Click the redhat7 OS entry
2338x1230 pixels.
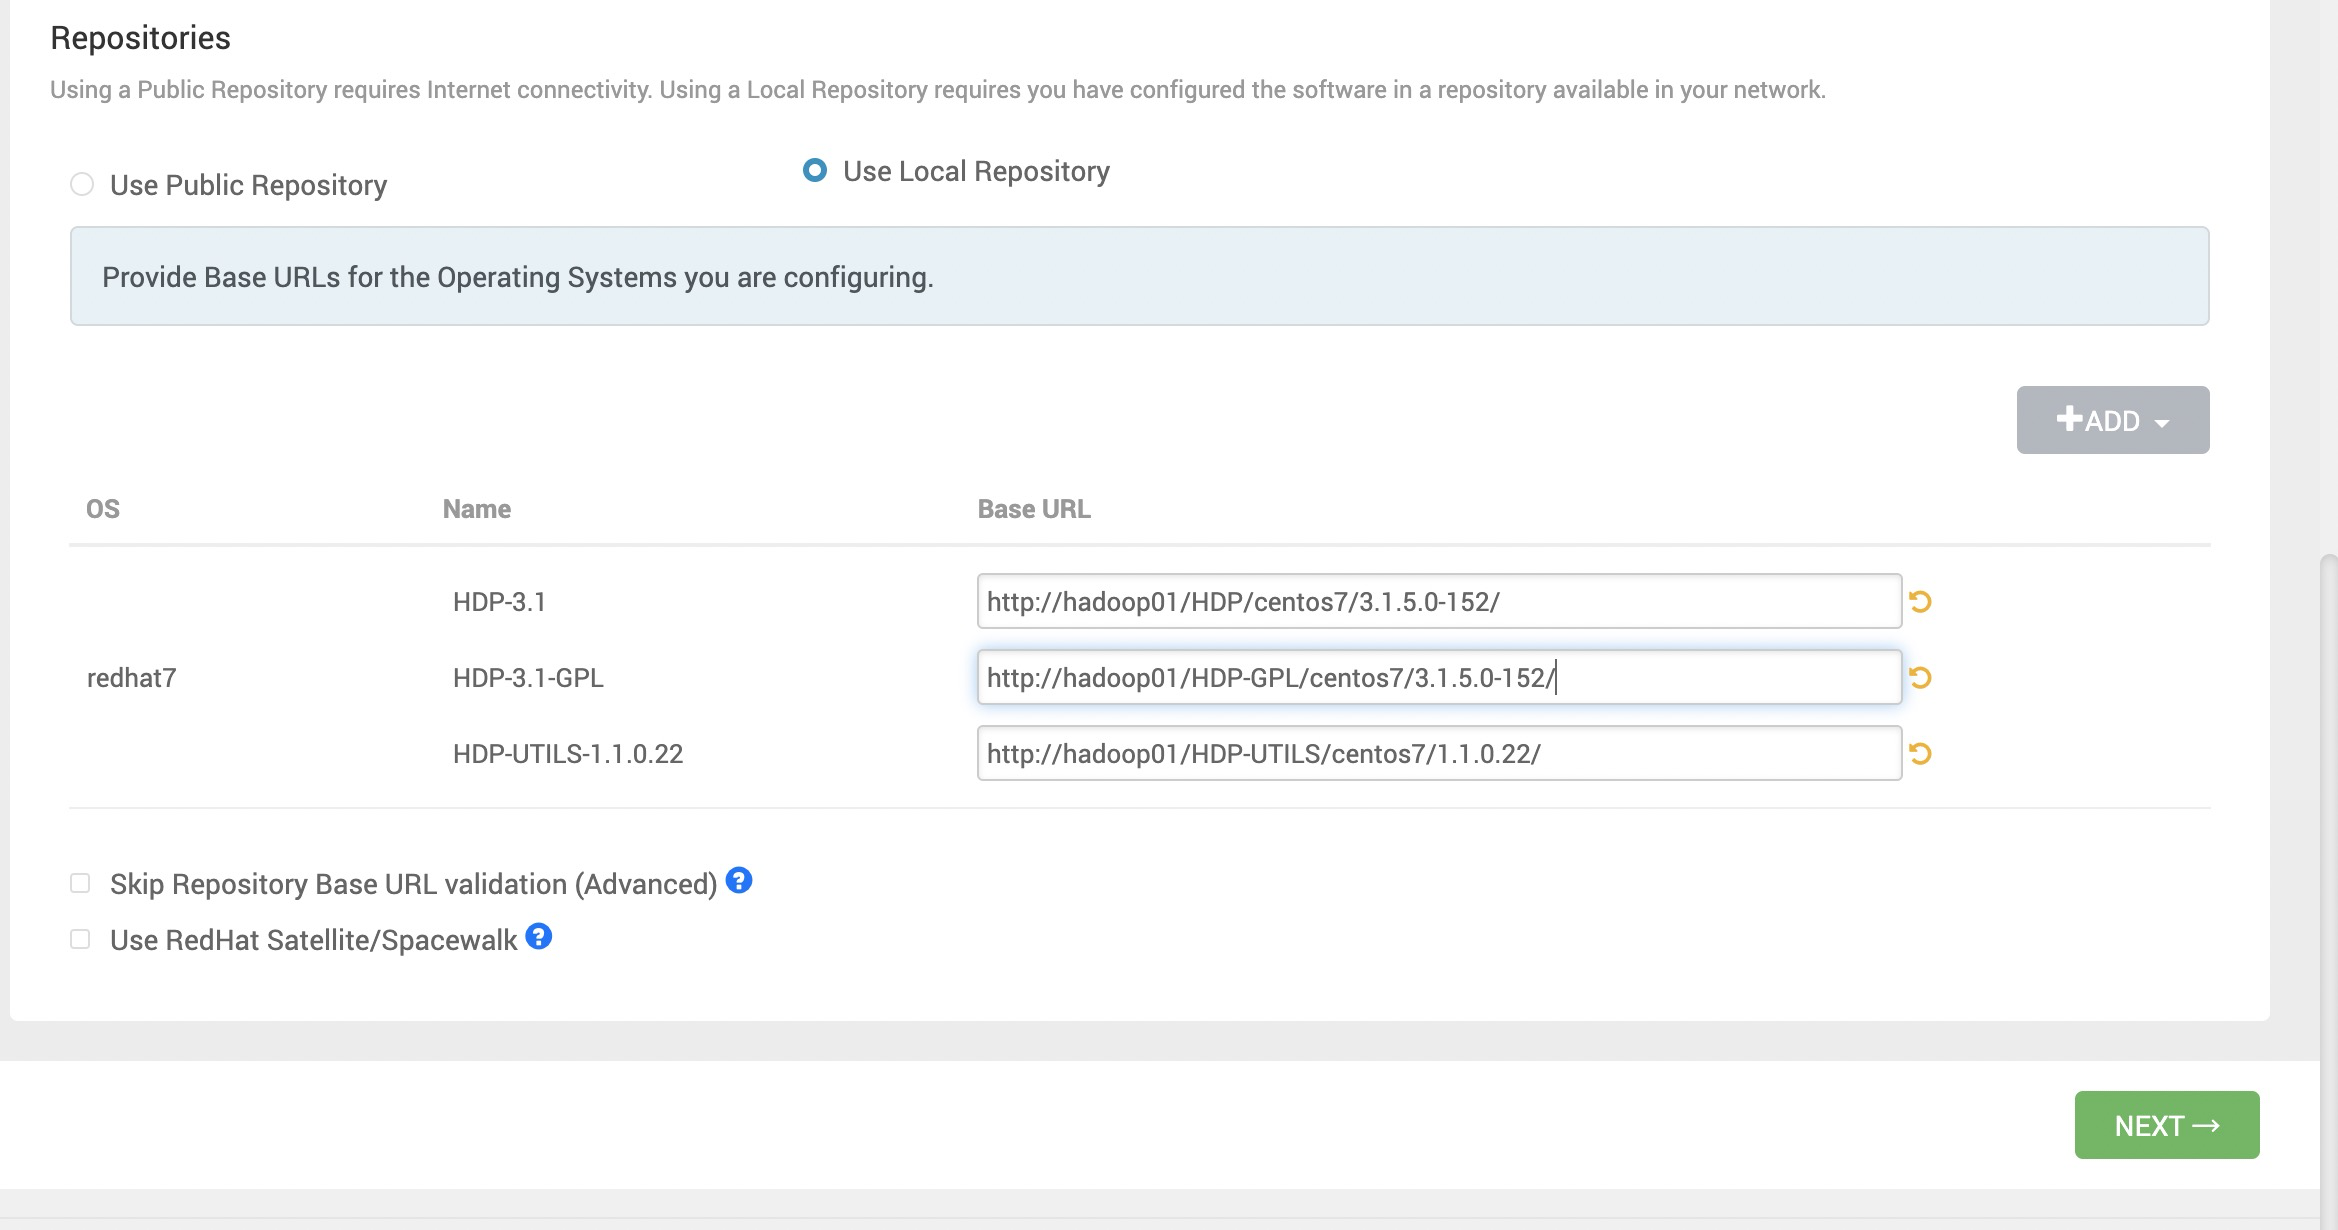(x=131, y=678)
